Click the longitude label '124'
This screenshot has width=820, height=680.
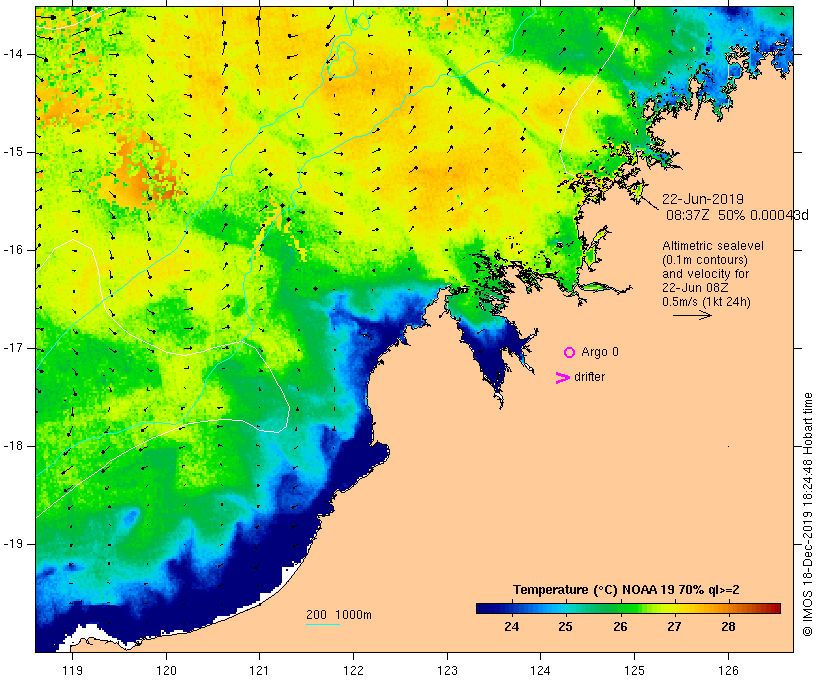[541, 670]
